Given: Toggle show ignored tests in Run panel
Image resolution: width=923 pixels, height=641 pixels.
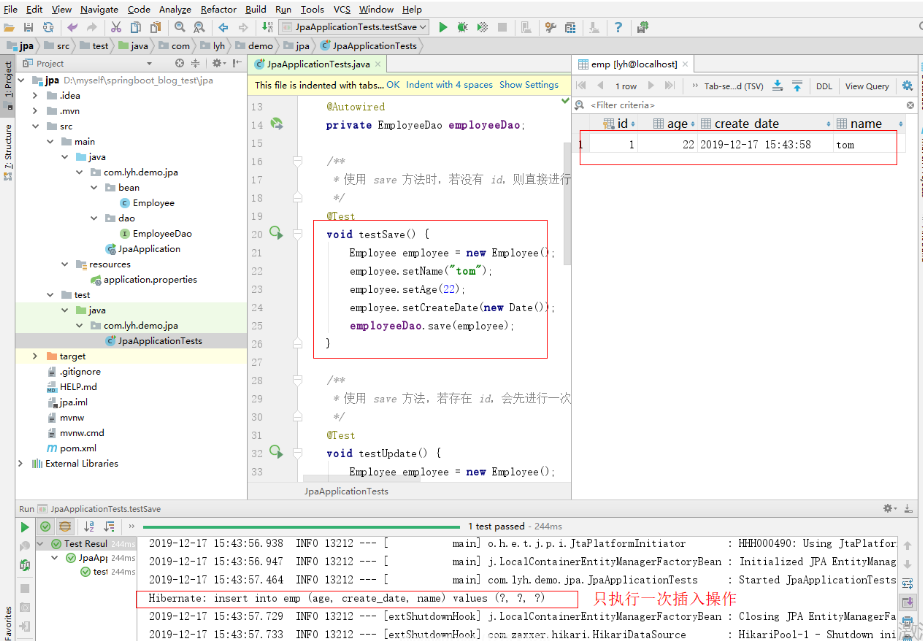Looking at the screenshot, I should pyautogui.click(x=65, y=526).
